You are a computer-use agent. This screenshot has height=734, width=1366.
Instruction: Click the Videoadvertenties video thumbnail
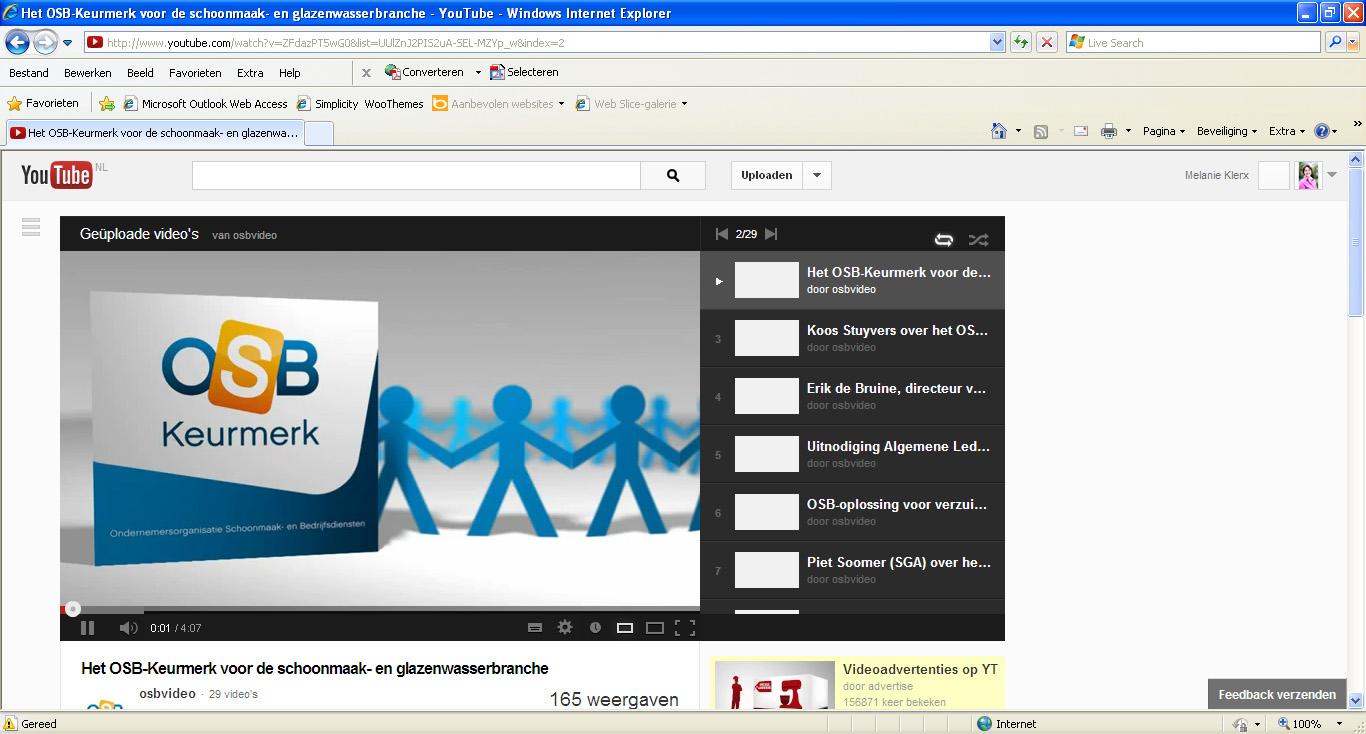[774, 685]
